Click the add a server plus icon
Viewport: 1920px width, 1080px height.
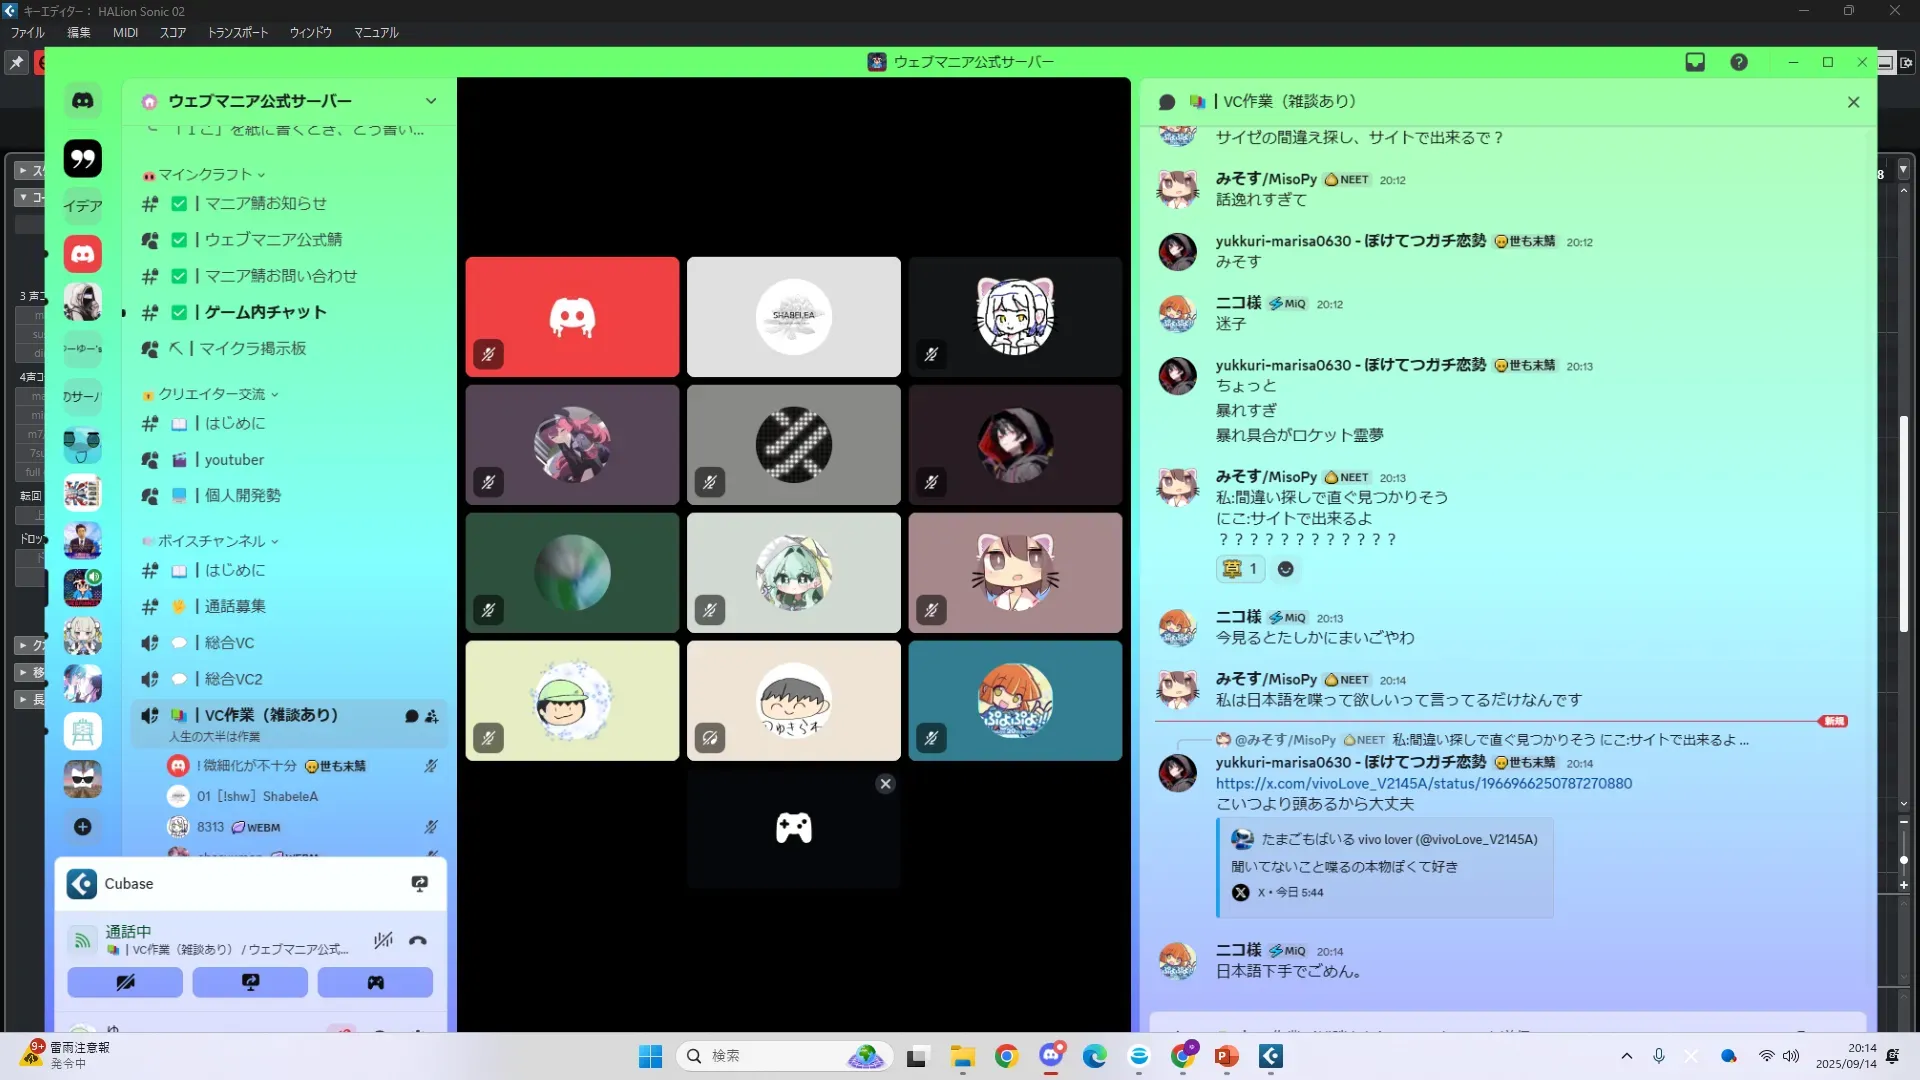[83, 827]
